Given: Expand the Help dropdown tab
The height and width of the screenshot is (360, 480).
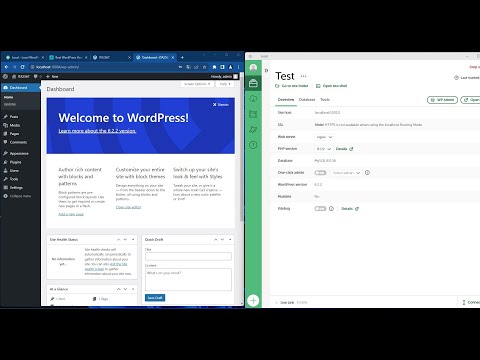Looking at the screenshot, I should point(225,84).
